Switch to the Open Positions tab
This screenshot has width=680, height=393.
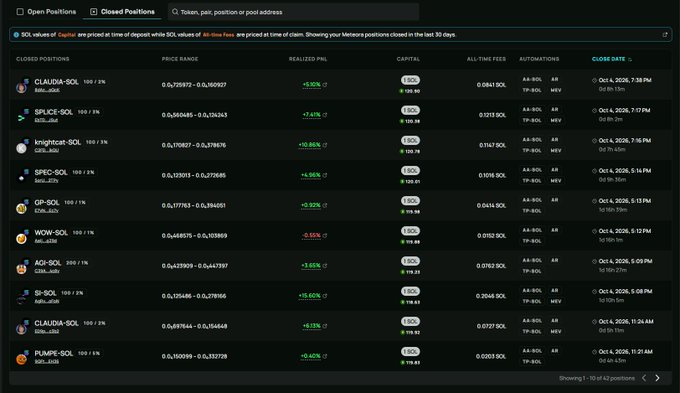click(x=46, y=12)
